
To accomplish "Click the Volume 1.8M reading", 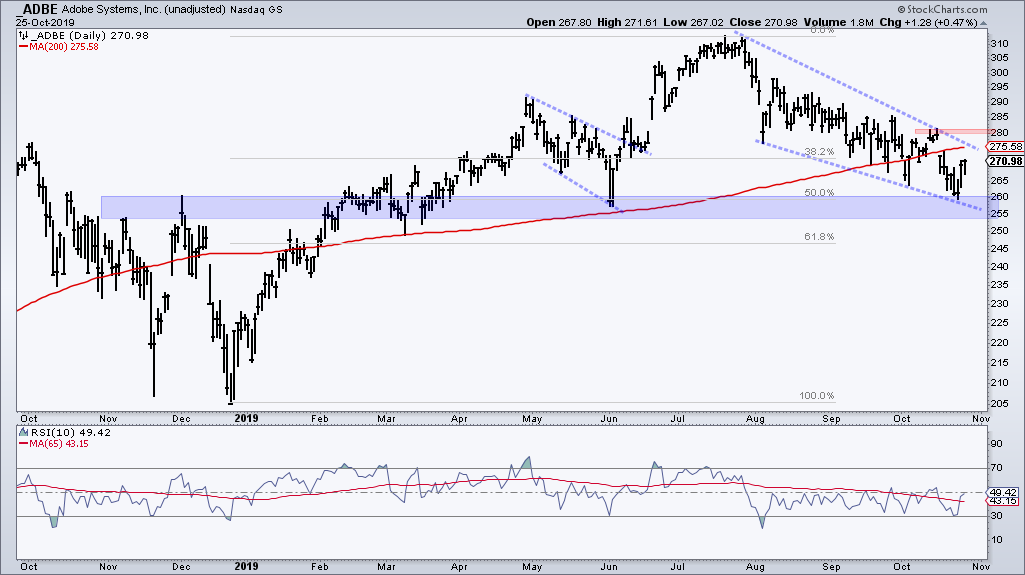I will pyautogui.click(x=839, y=22).
